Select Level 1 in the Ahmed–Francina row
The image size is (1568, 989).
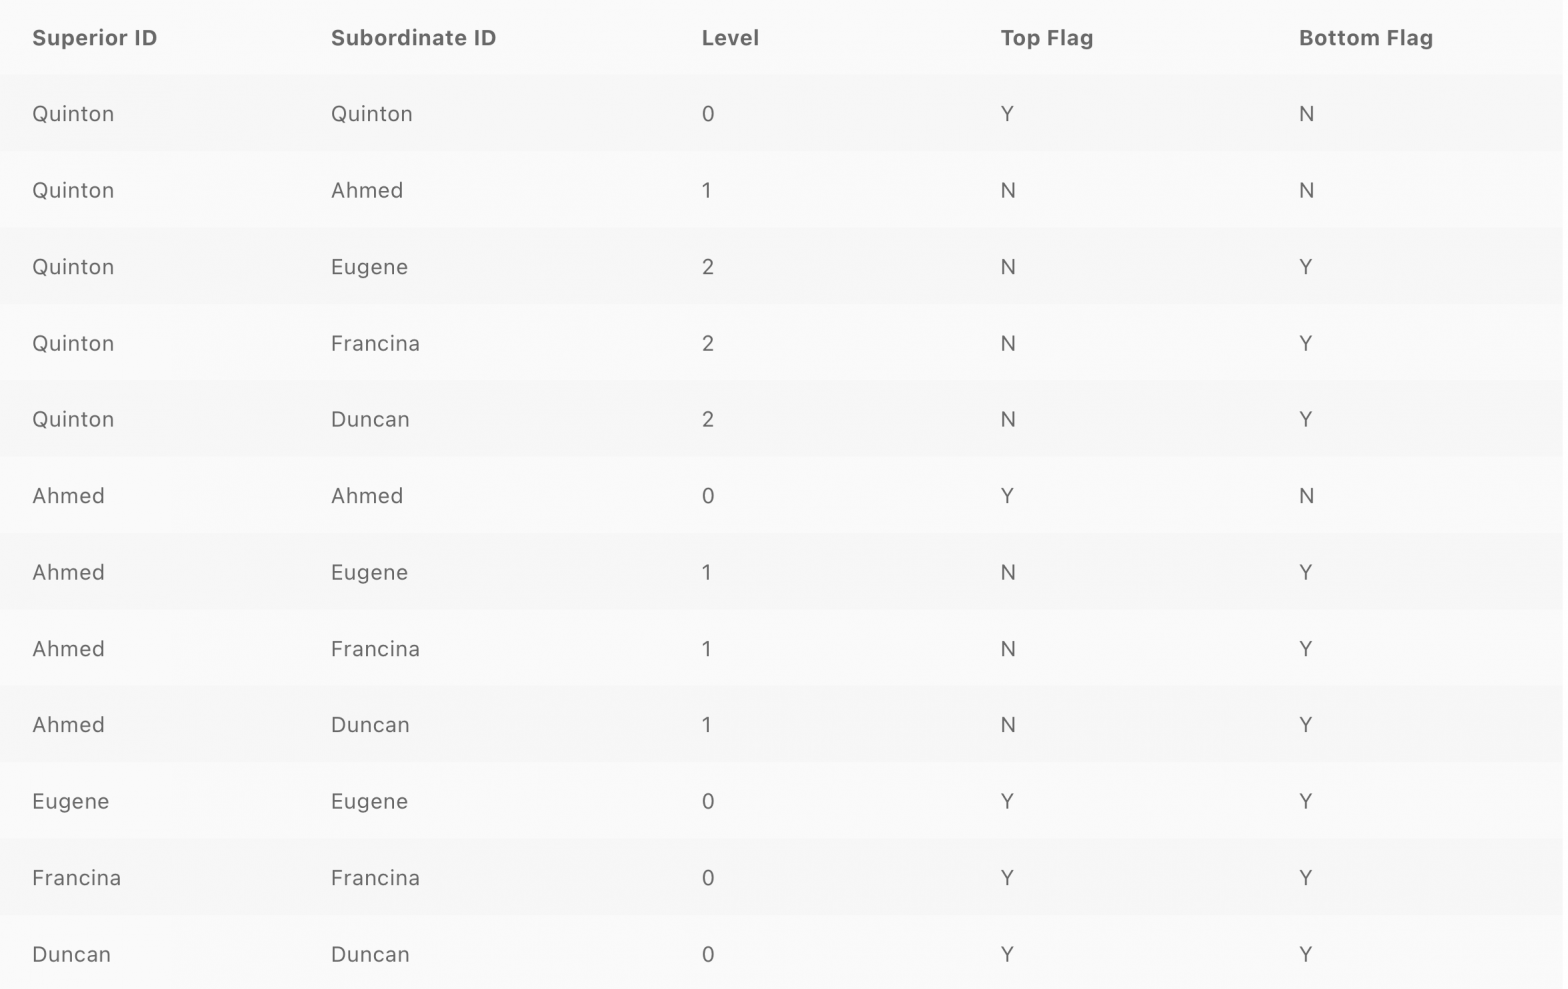(x=707, y=649)
